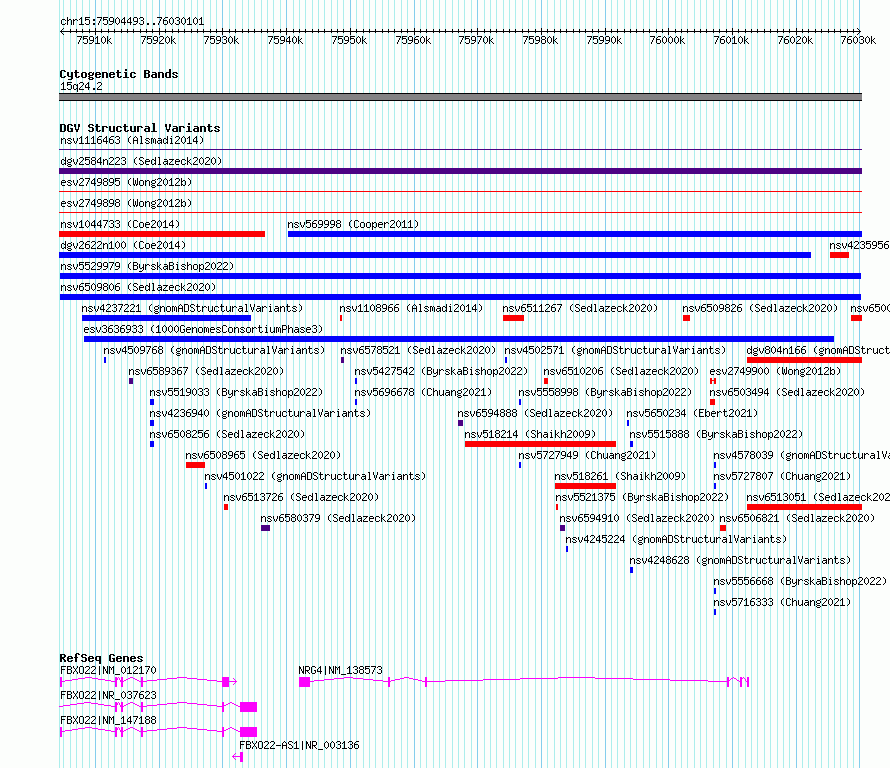
Task: Click the nsv4236940 gnomAD variant label
Action: click(260, 413)
